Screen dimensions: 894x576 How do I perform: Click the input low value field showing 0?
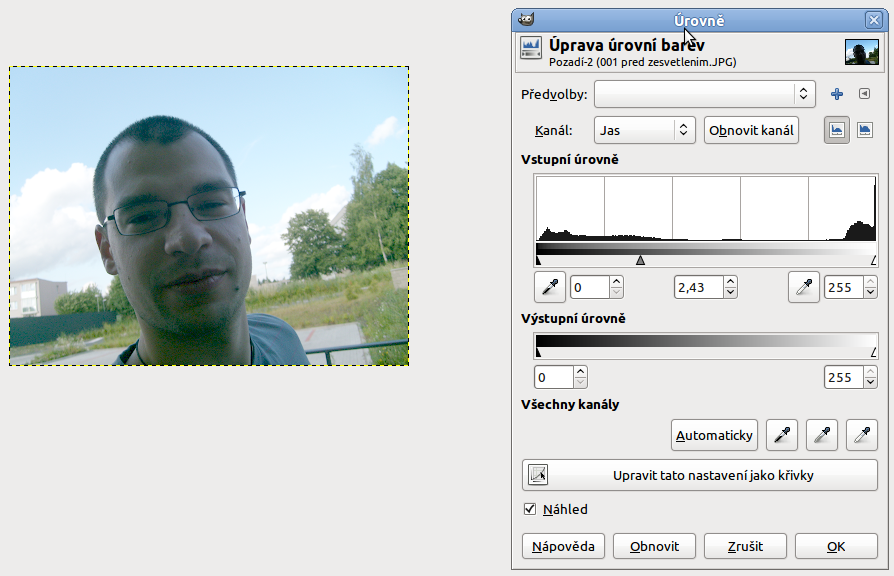pyautogui.click(x=589, y=287)
